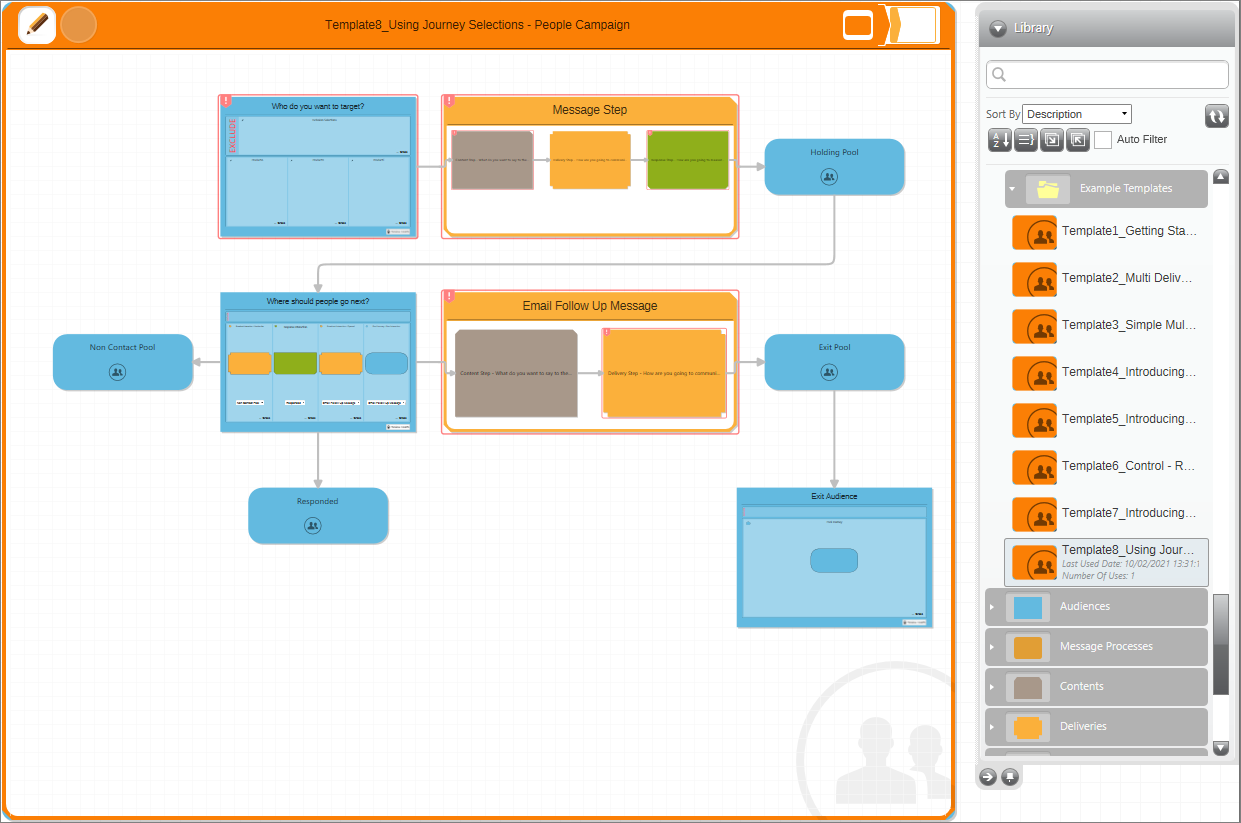Click the campaign icon beside Template3
This screenshot has width=1241, height=823.
[1034, 326]
